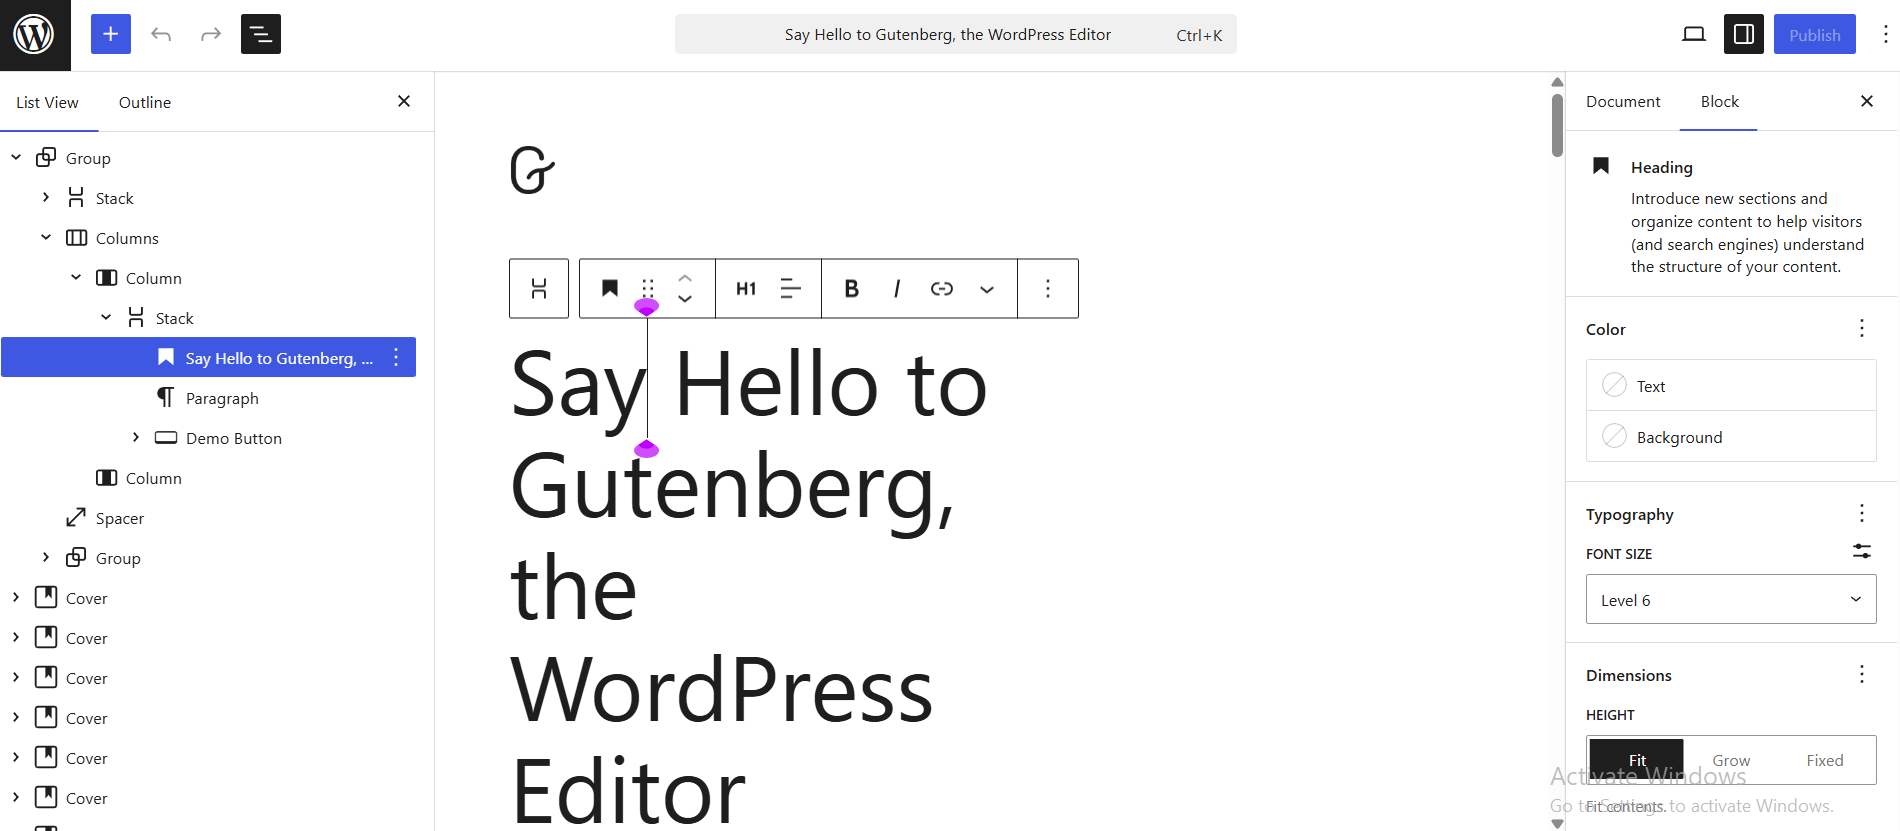This screenshot has width=1900, height=831.
Task: Select Spacer block in List View
Action: 120,518
